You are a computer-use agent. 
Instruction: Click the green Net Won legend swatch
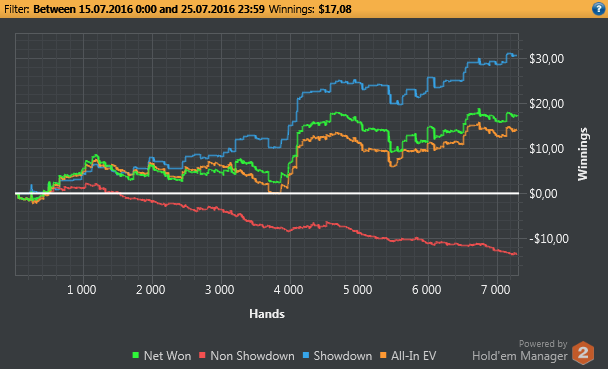[135, 355]
